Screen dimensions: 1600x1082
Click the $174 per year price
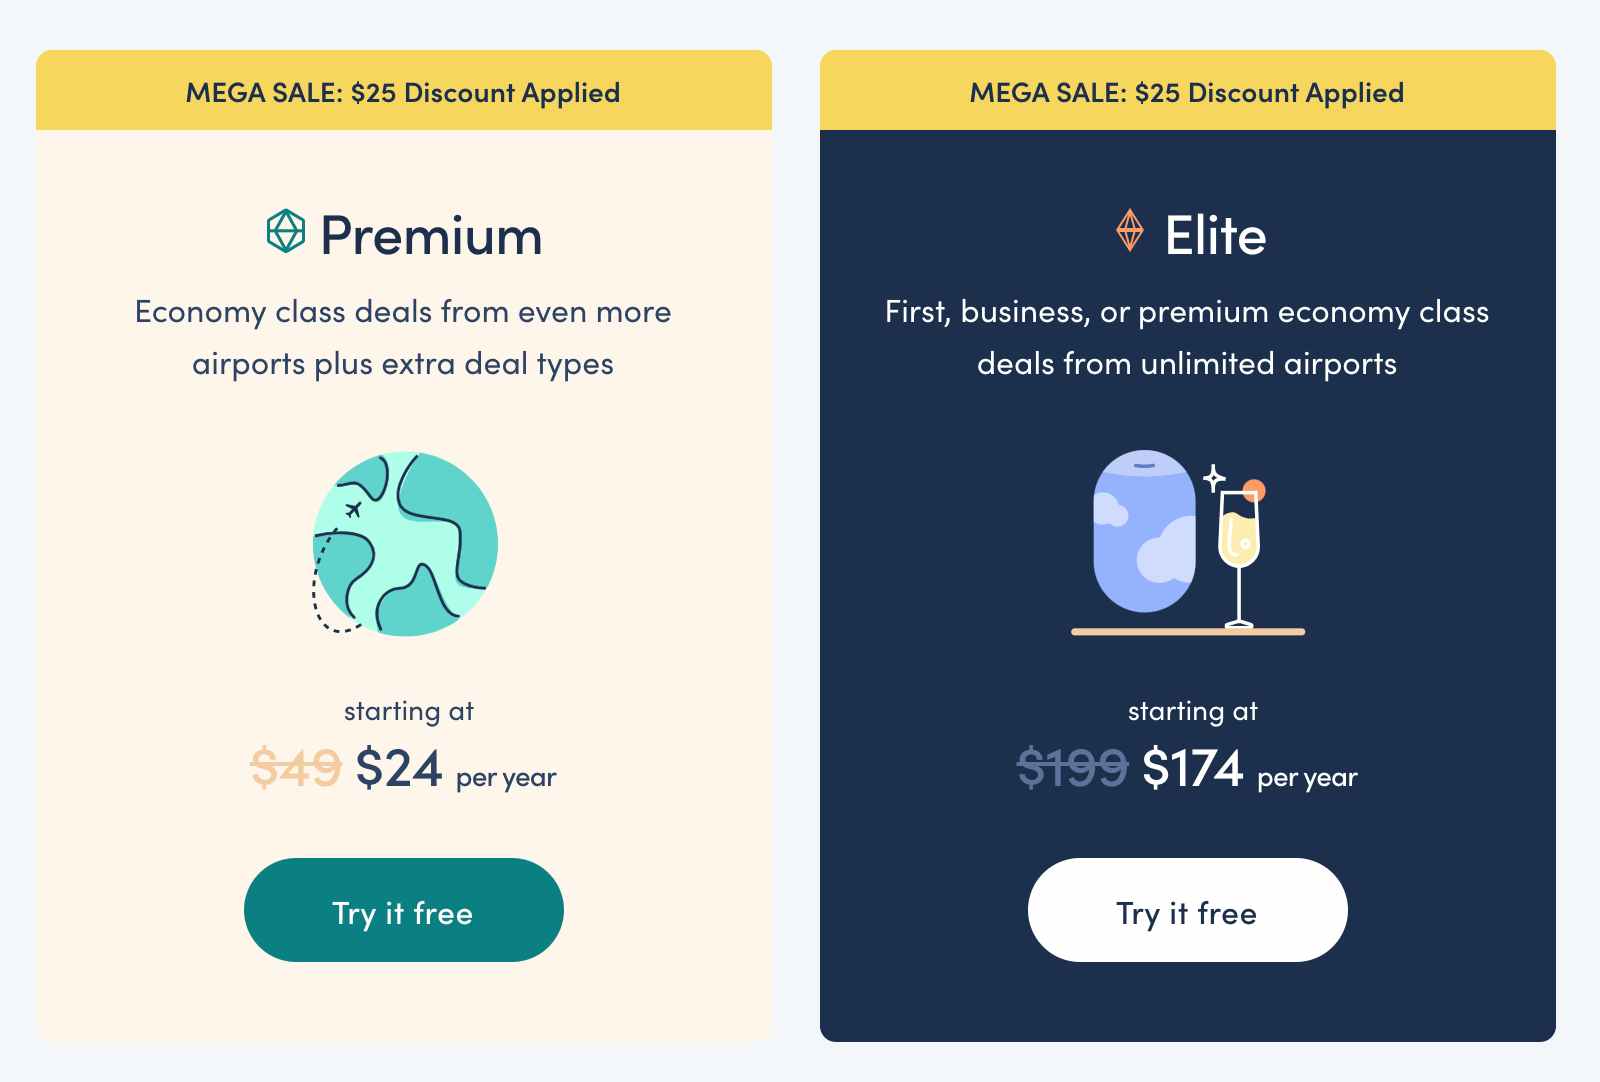pos(1250,769)
